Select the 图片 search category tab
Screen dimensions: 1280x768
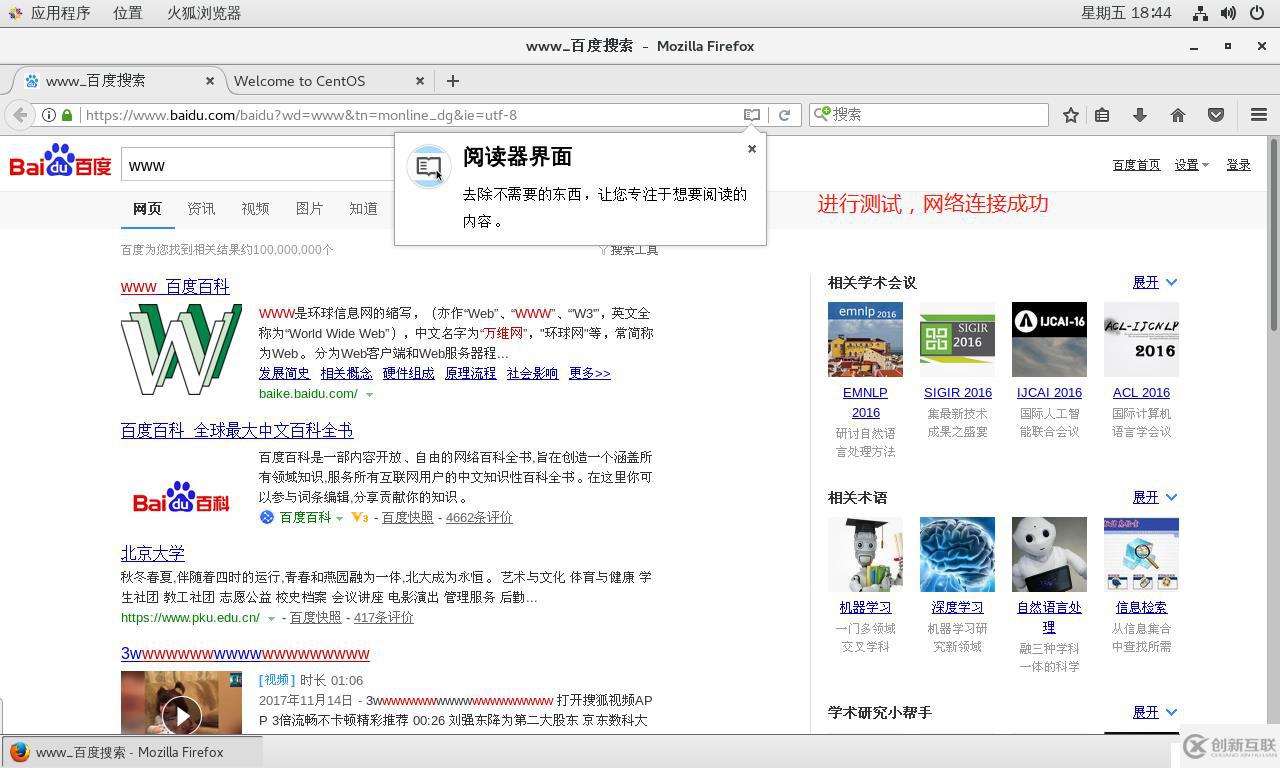click(x=309, y=209)
